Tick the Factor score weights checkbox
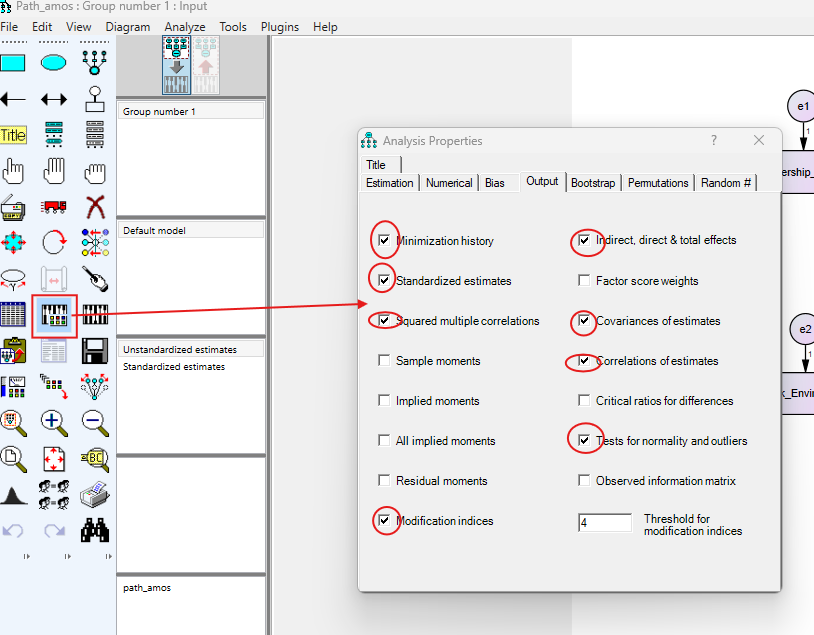 tap(584, 281)
